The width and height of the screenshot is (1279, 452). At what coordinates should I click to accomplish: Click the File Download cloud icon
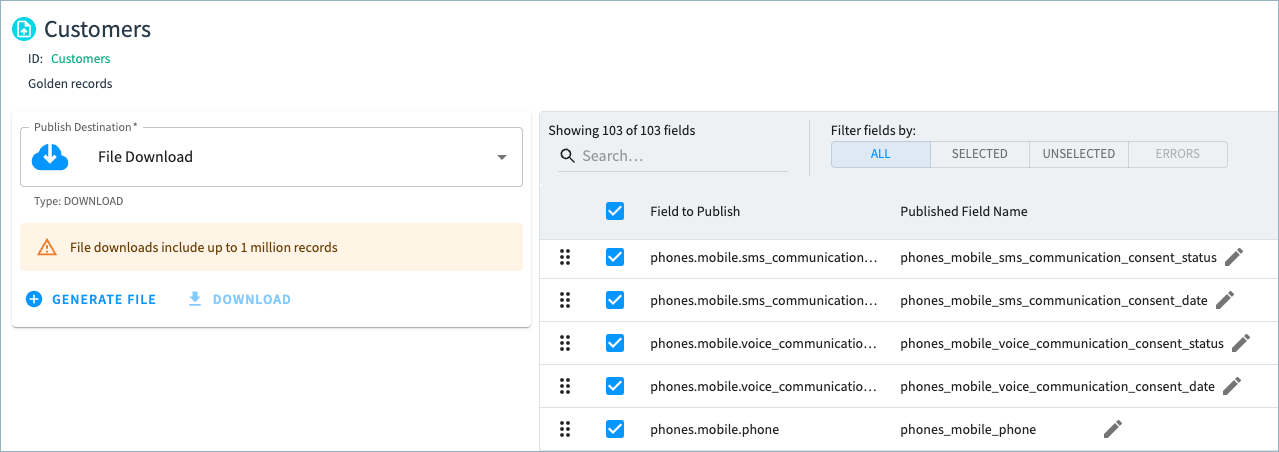[50, 157]
